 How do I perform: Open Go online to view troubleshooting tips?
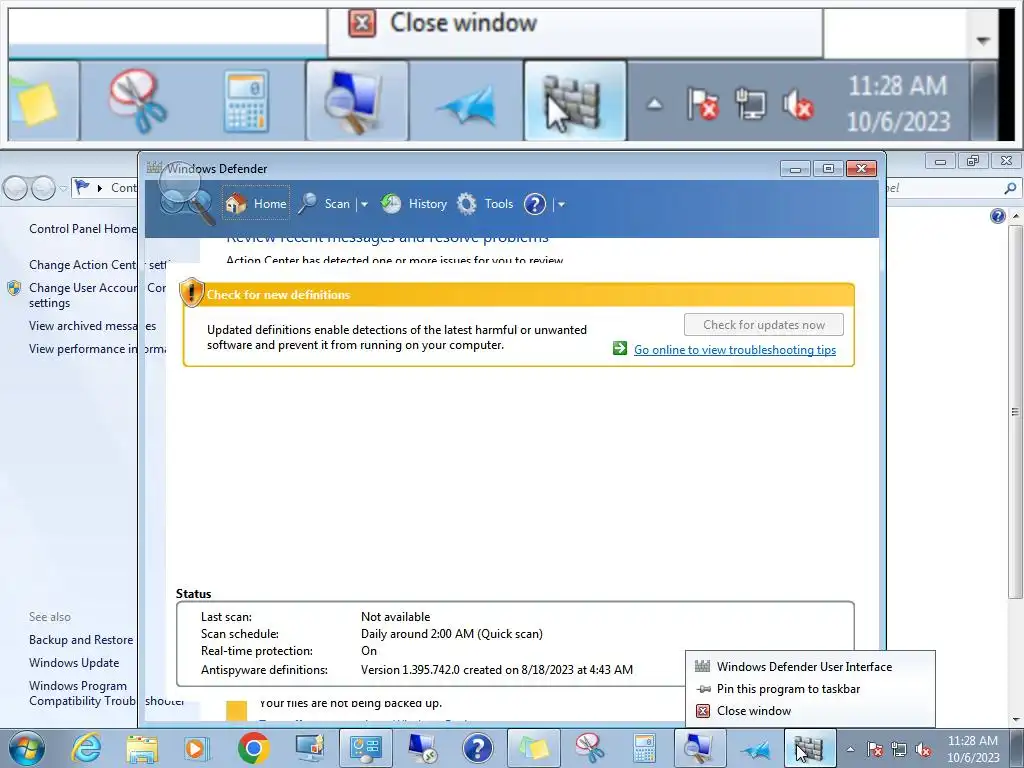[735, 350]
